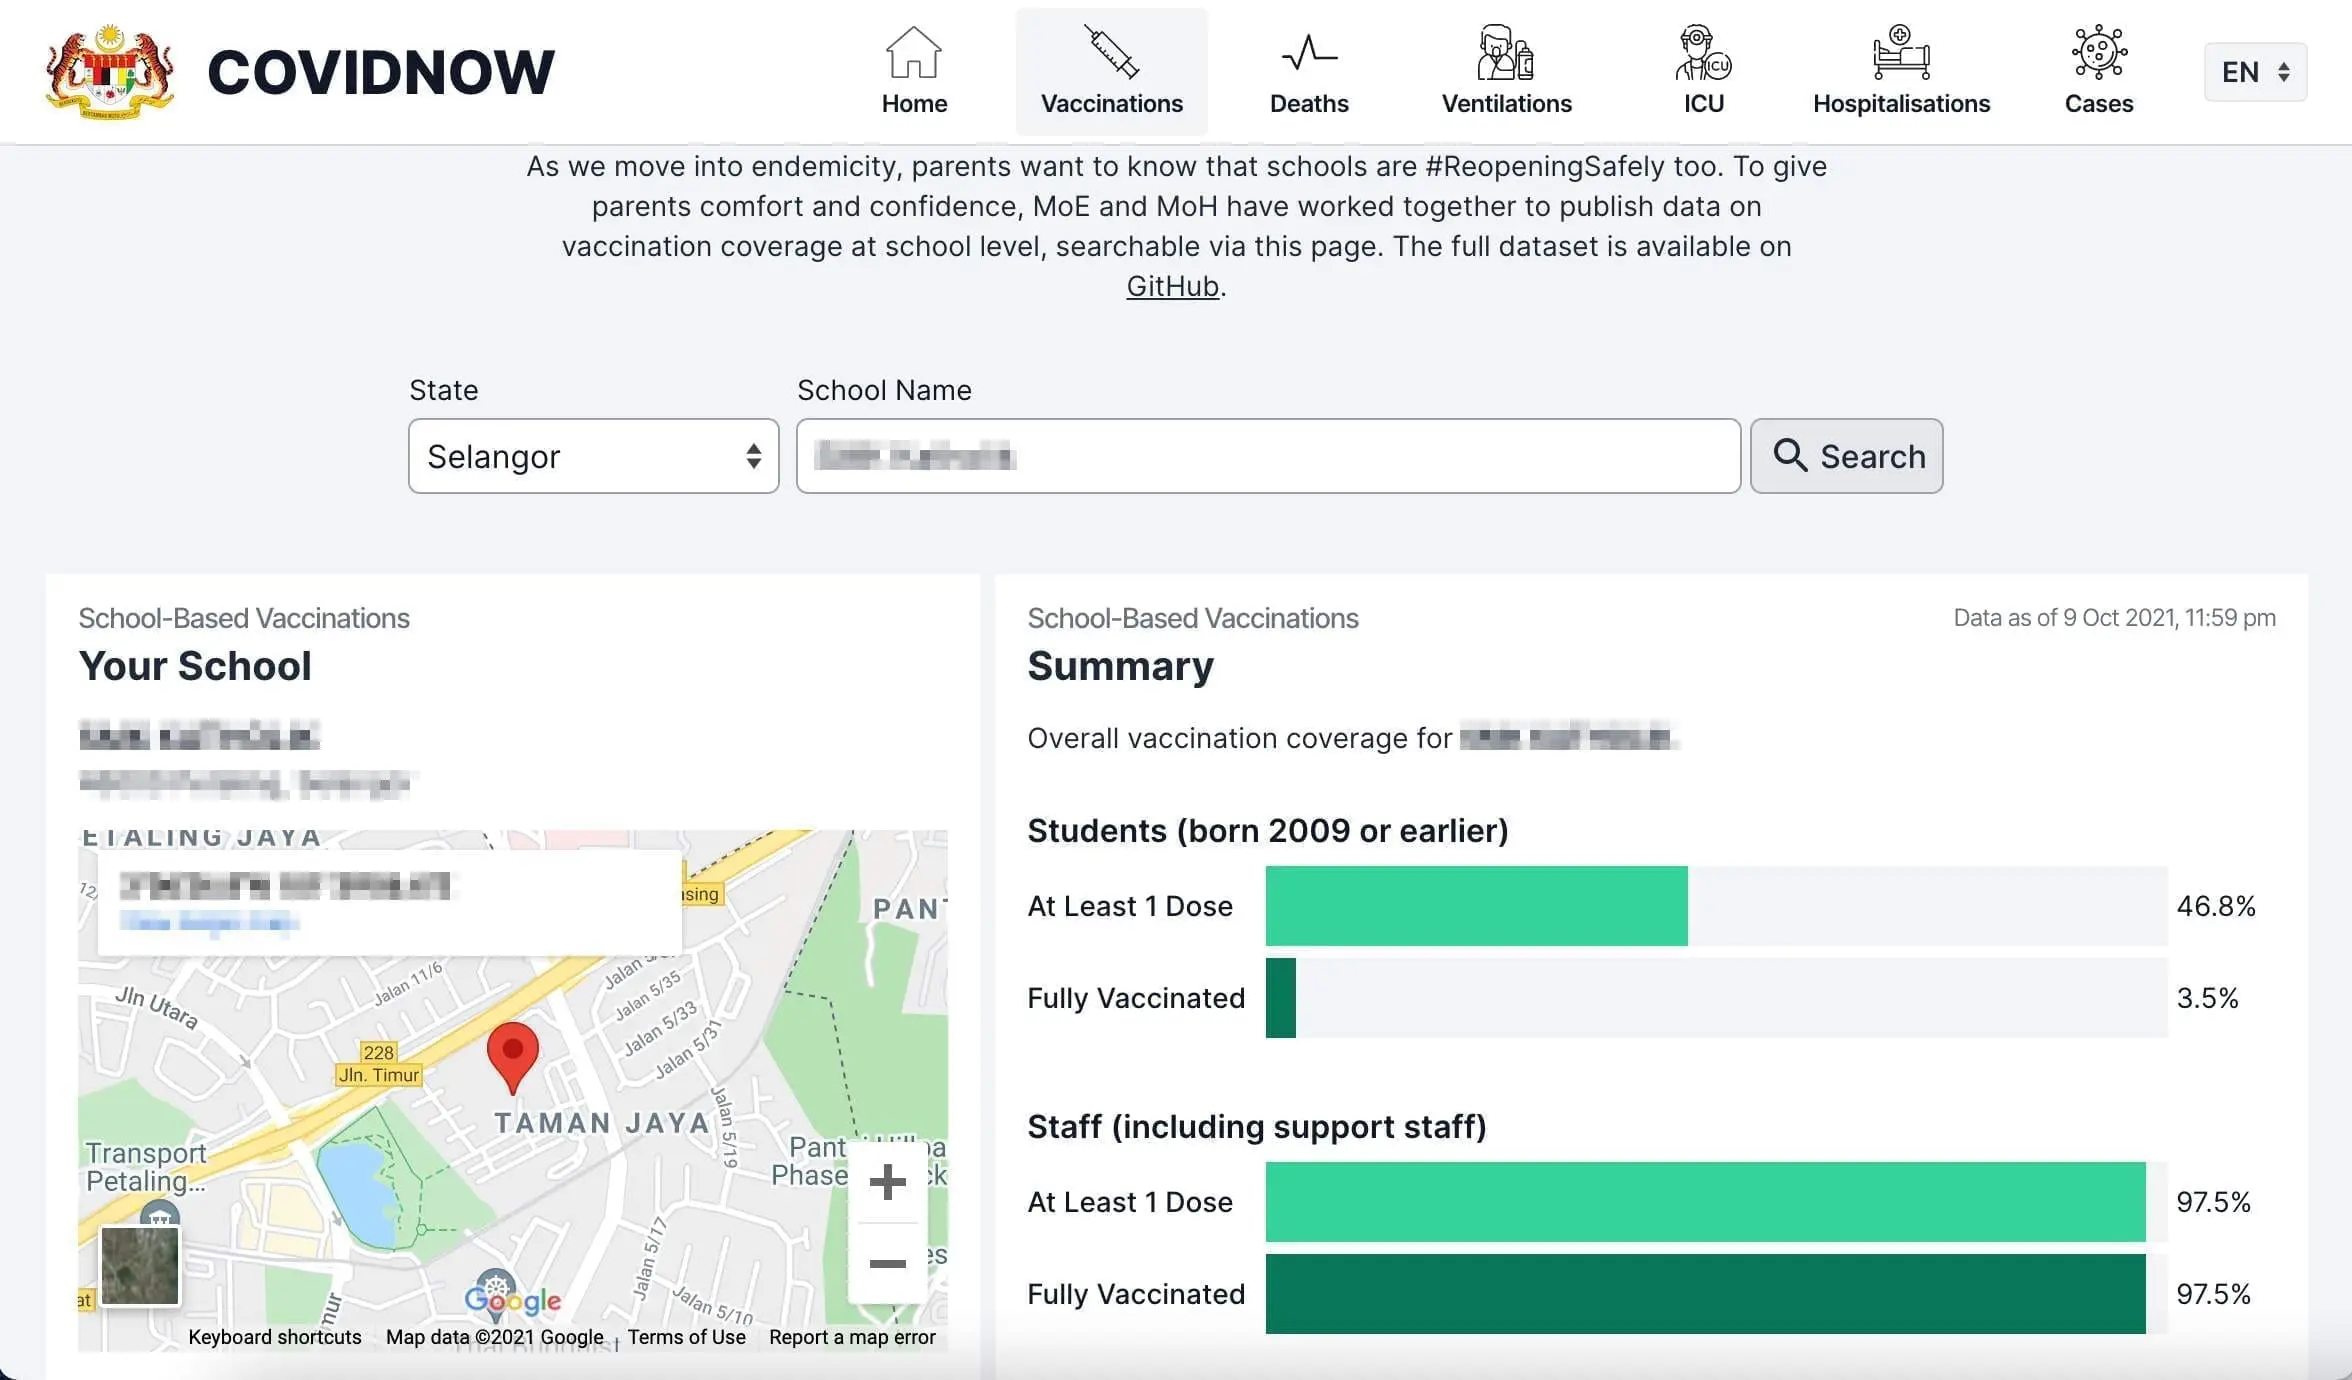Select the ICU doctor icon

1703,53
